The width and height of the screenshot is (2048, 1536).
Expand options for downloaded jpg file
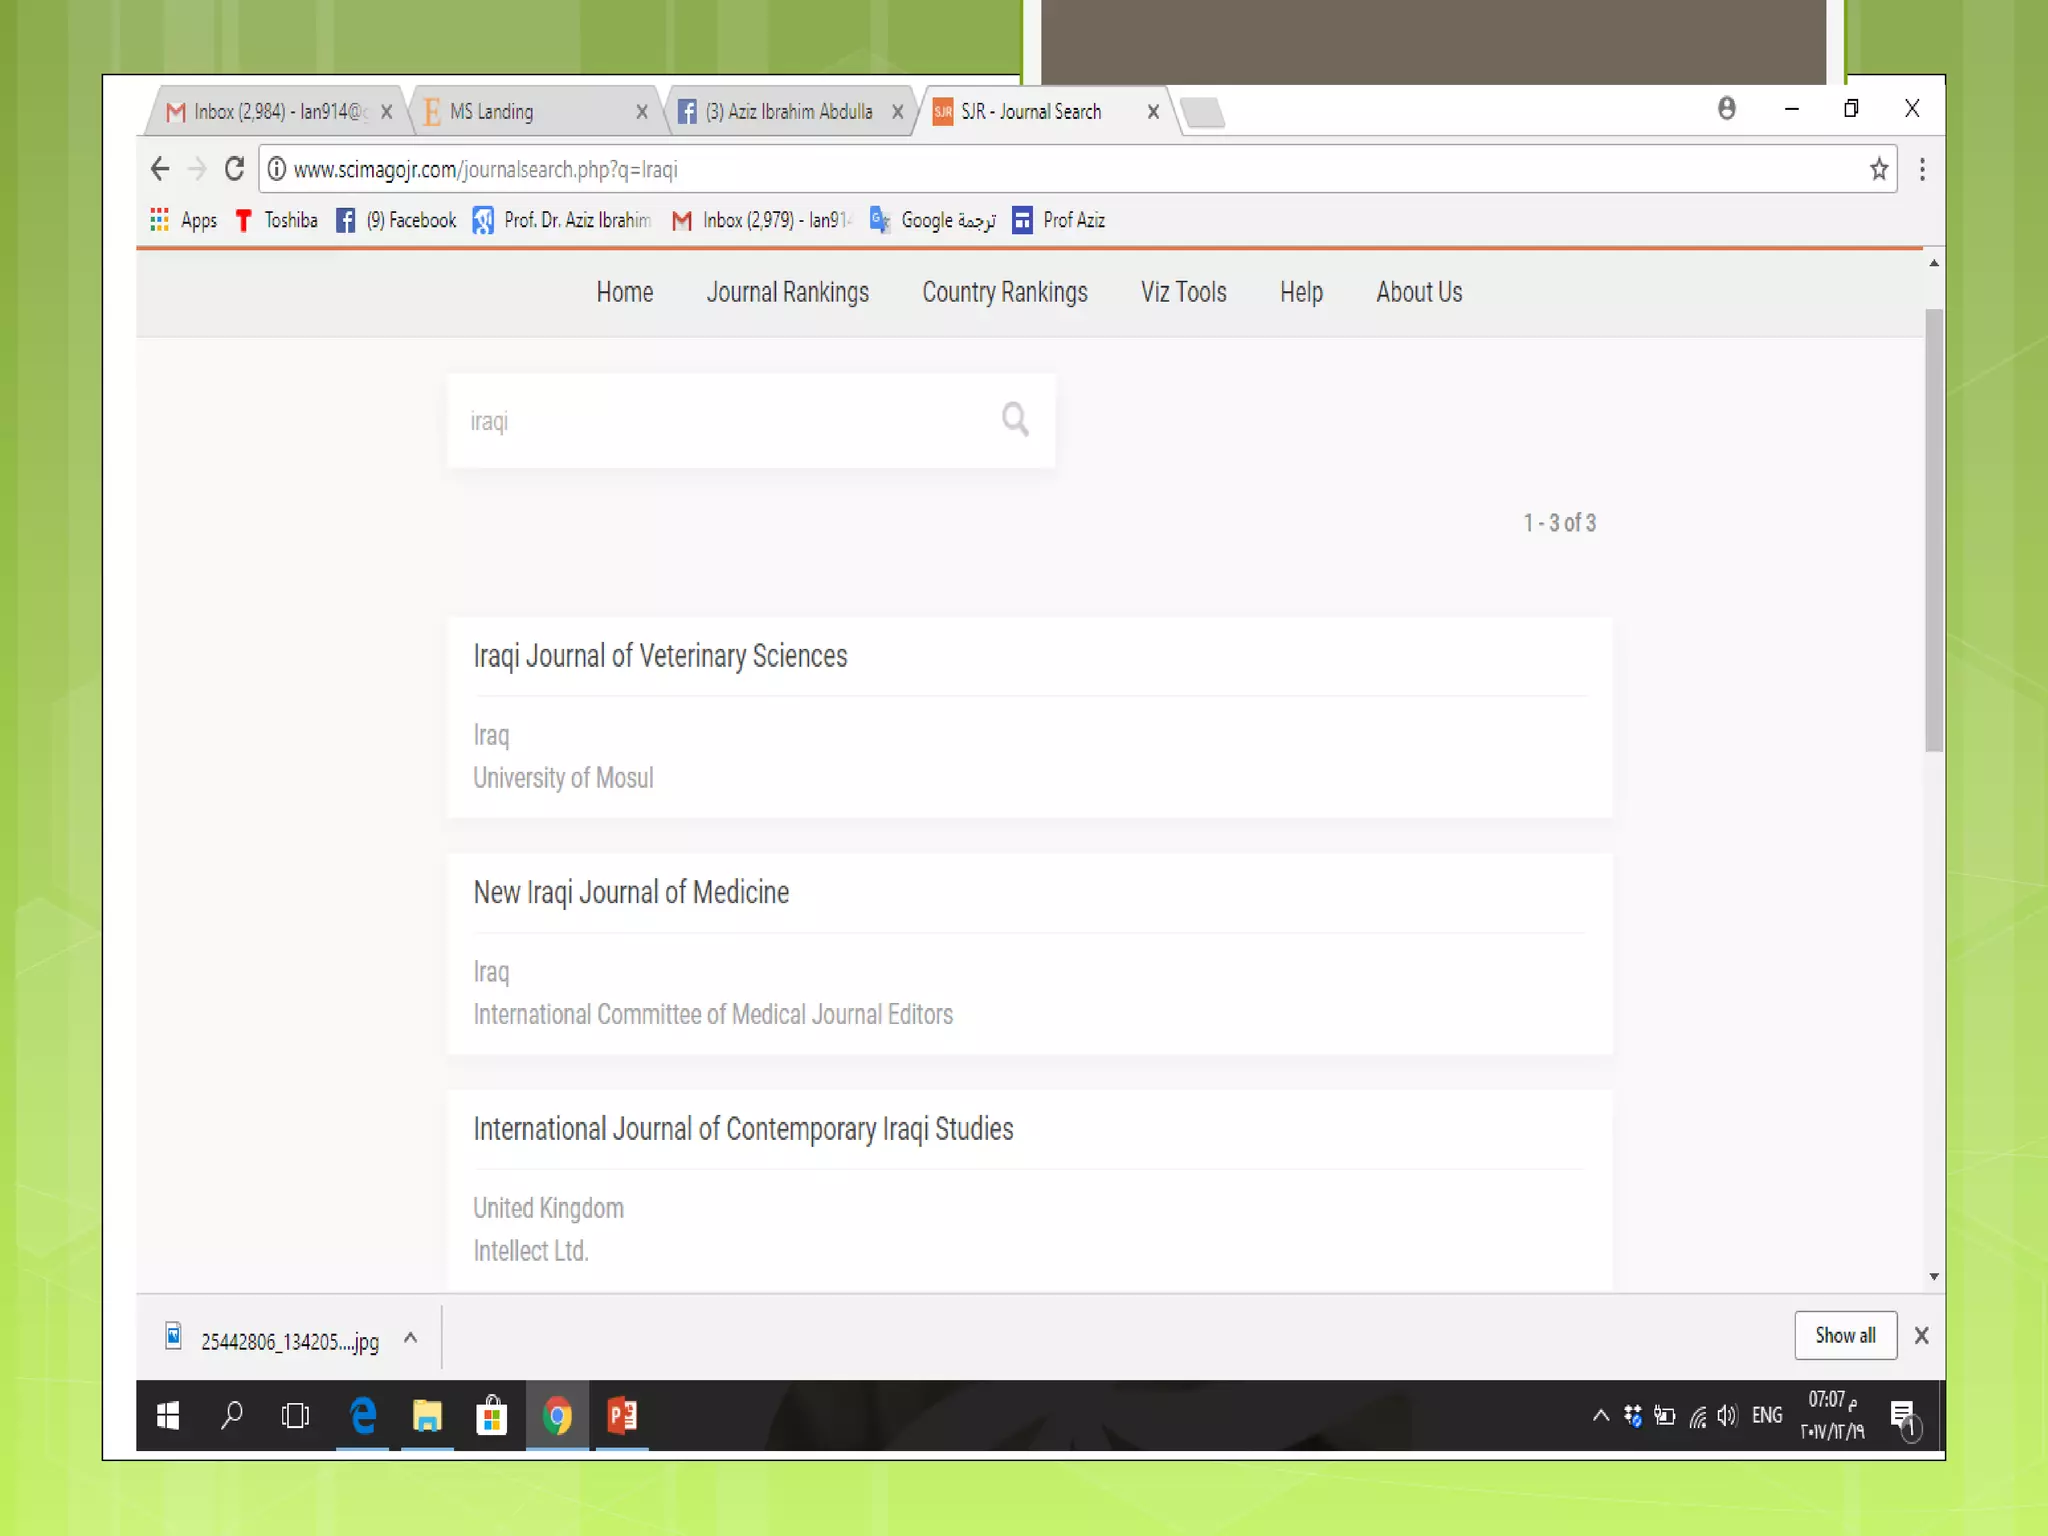tap(410, 1338)
